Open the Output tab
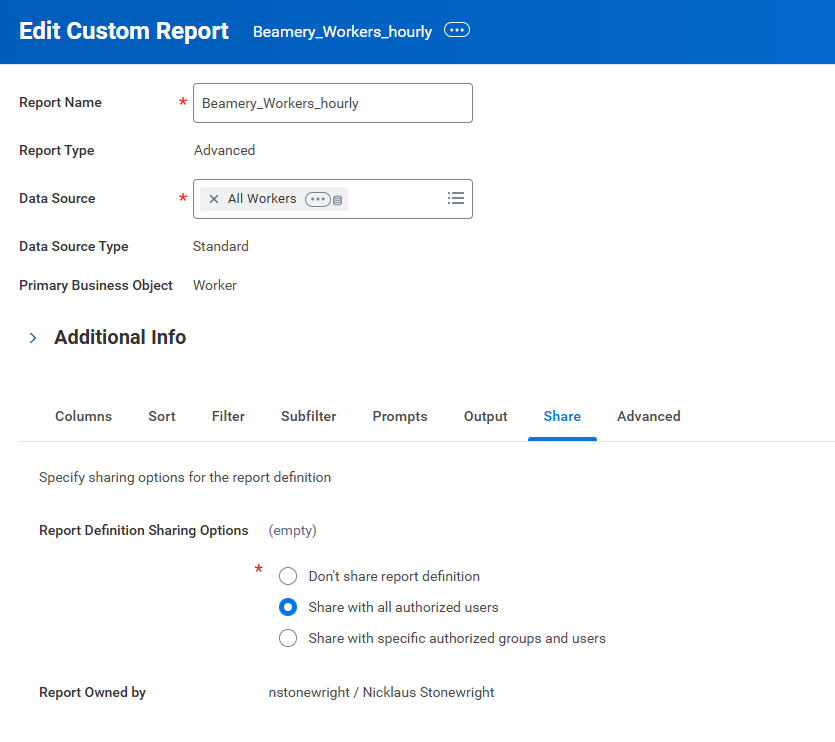 pos(486,416)
